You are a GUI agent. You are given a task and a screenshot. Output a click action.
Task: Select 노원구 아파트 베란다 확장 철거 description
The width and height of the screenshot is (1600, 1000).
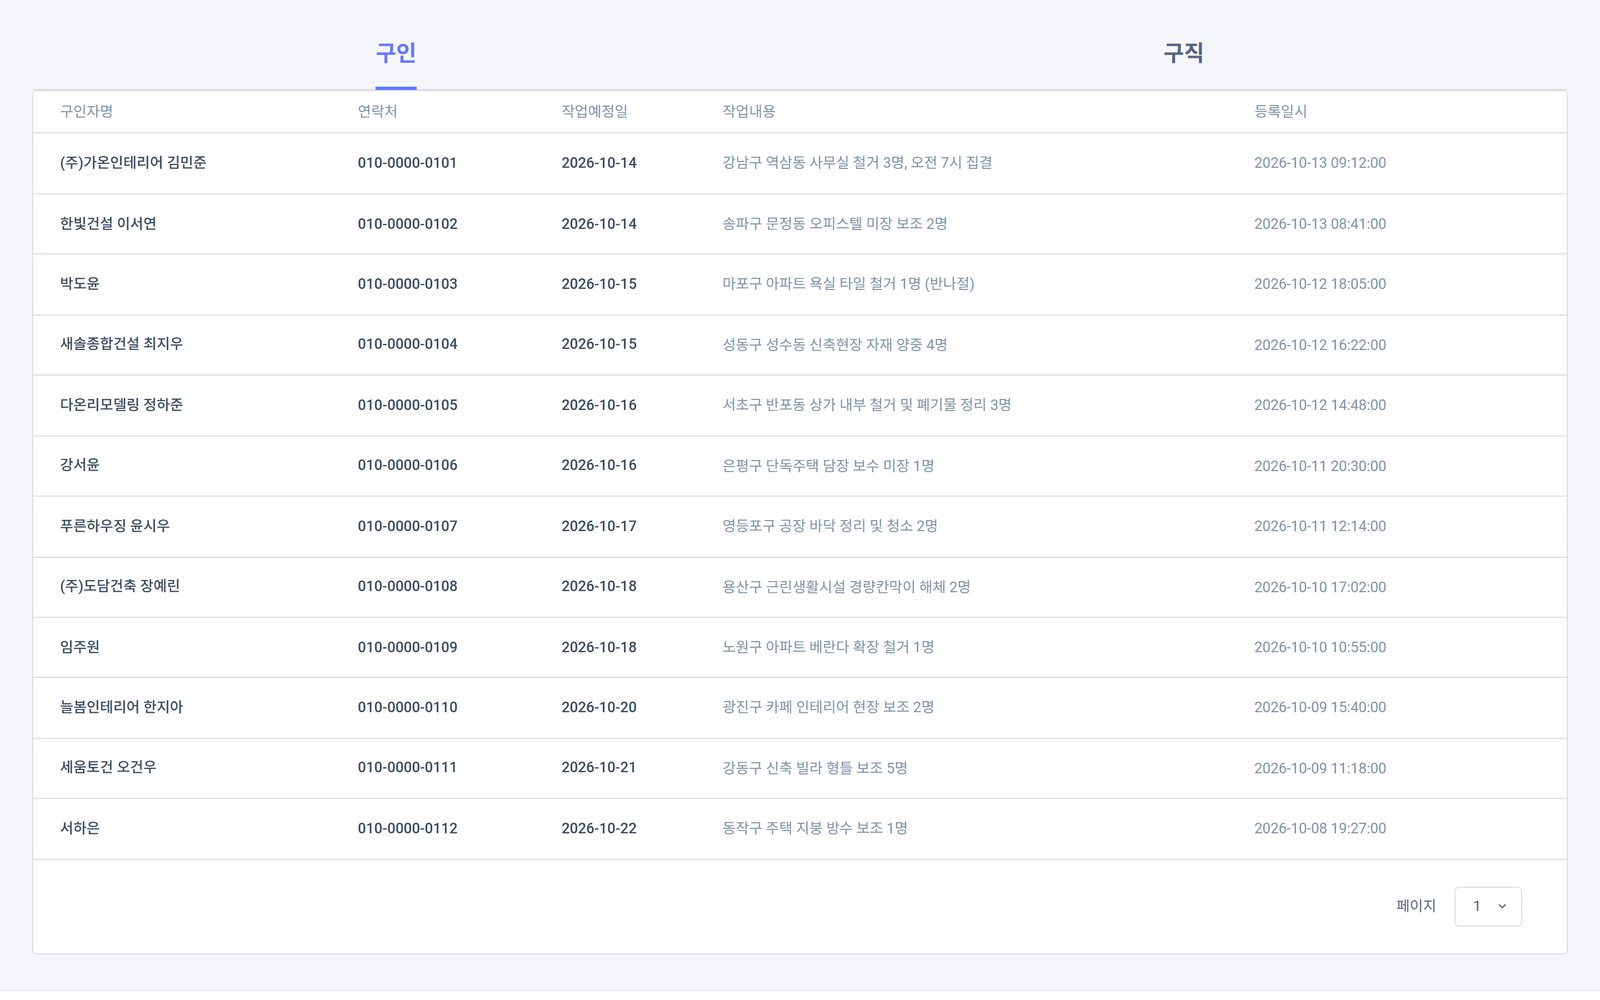coord(828,647)
